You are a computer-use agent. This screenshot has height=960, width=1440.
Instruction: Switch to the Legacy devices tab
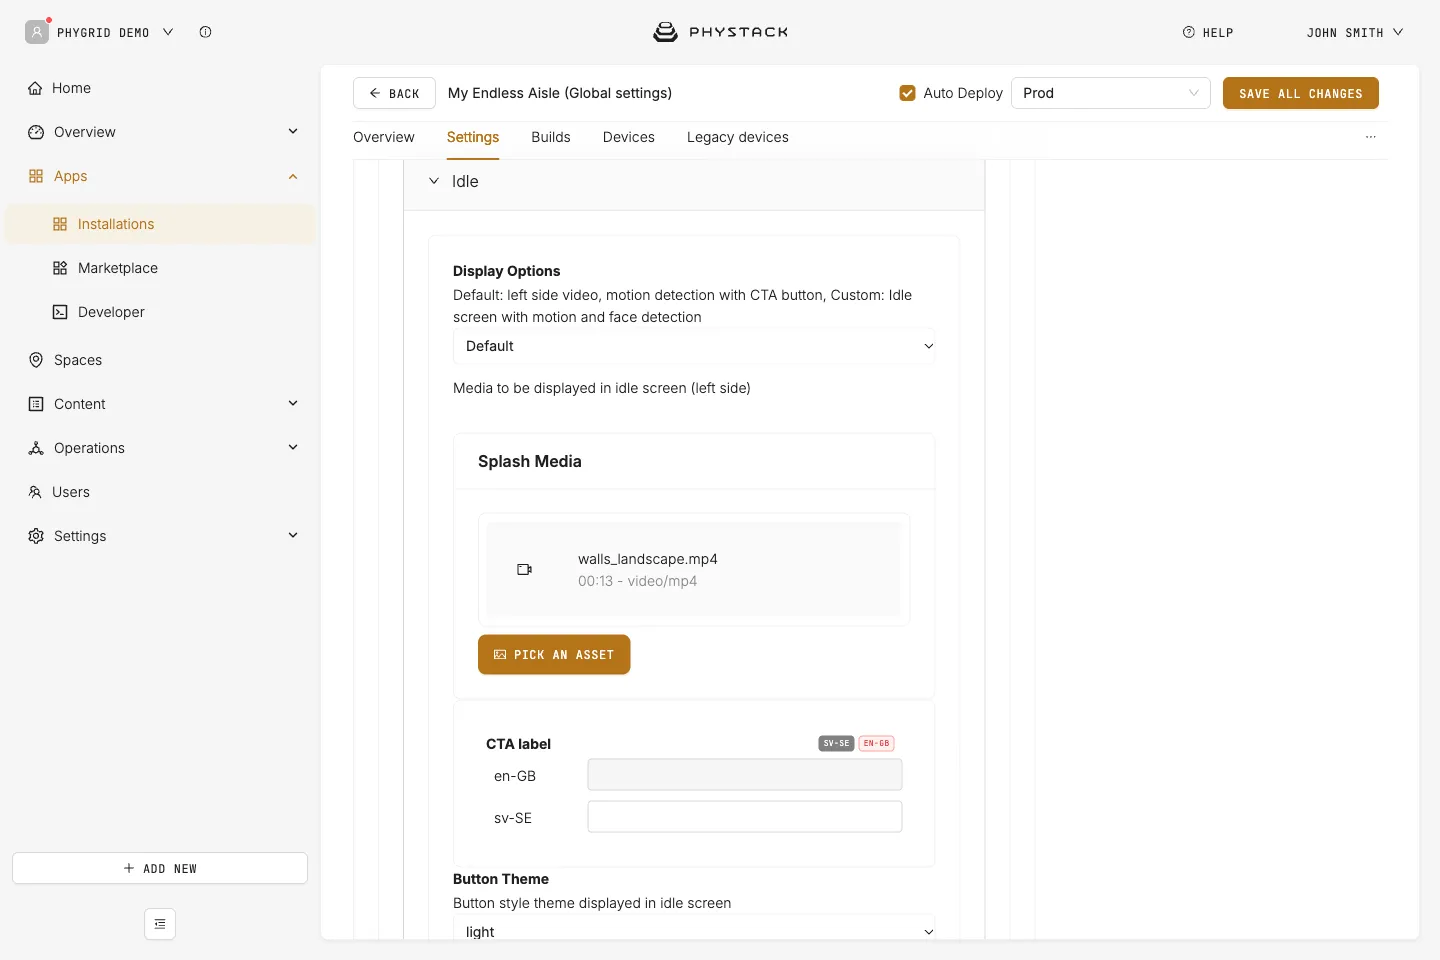tap(738, 137)
